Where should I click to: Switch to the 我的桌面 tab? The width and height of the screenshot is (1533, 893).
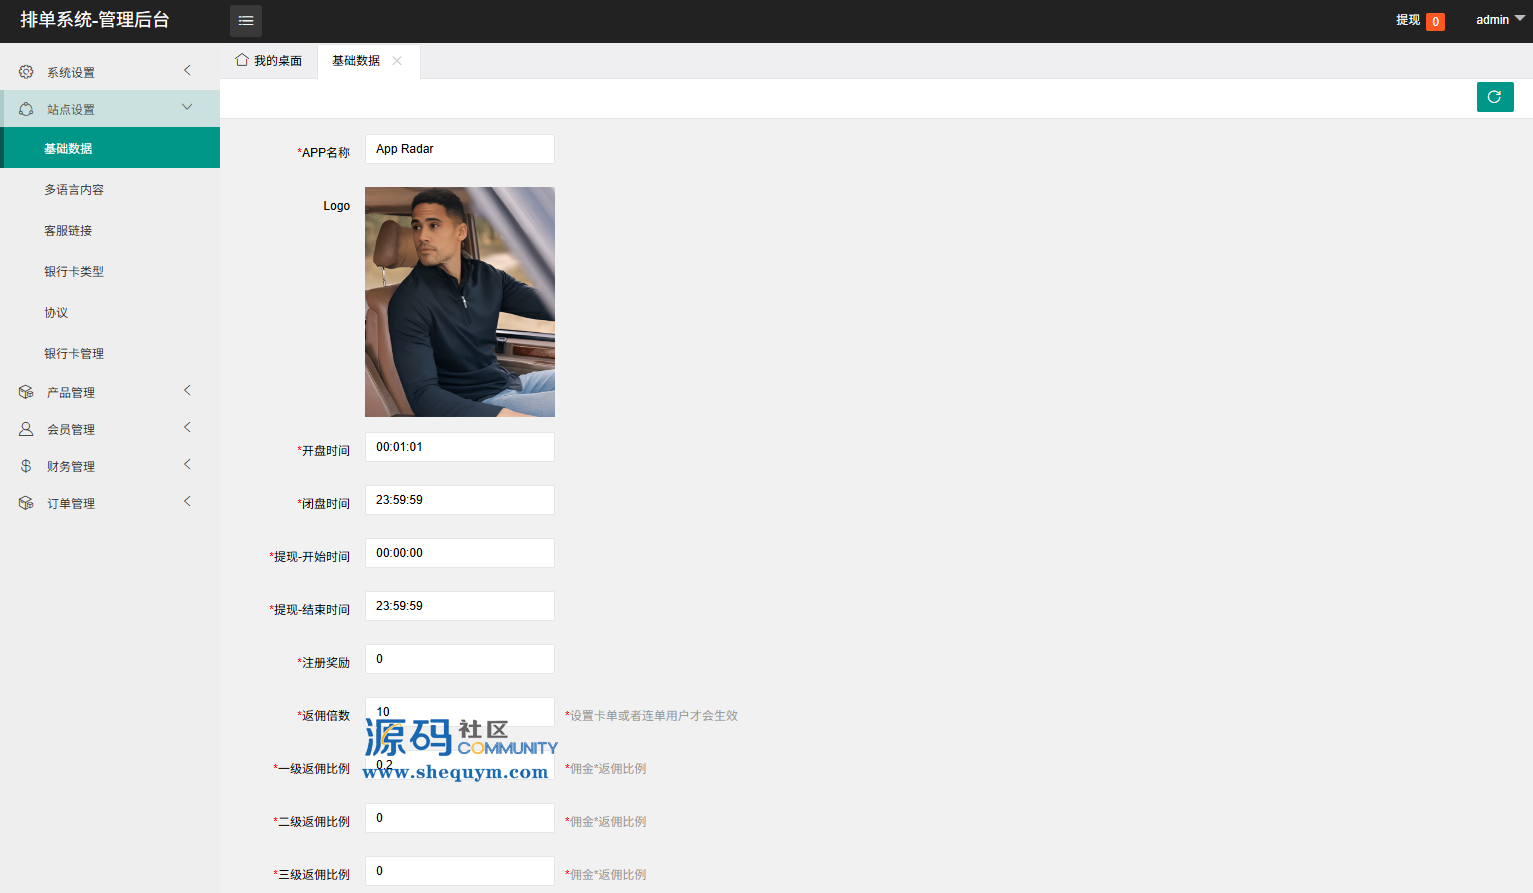pos(269,61)
